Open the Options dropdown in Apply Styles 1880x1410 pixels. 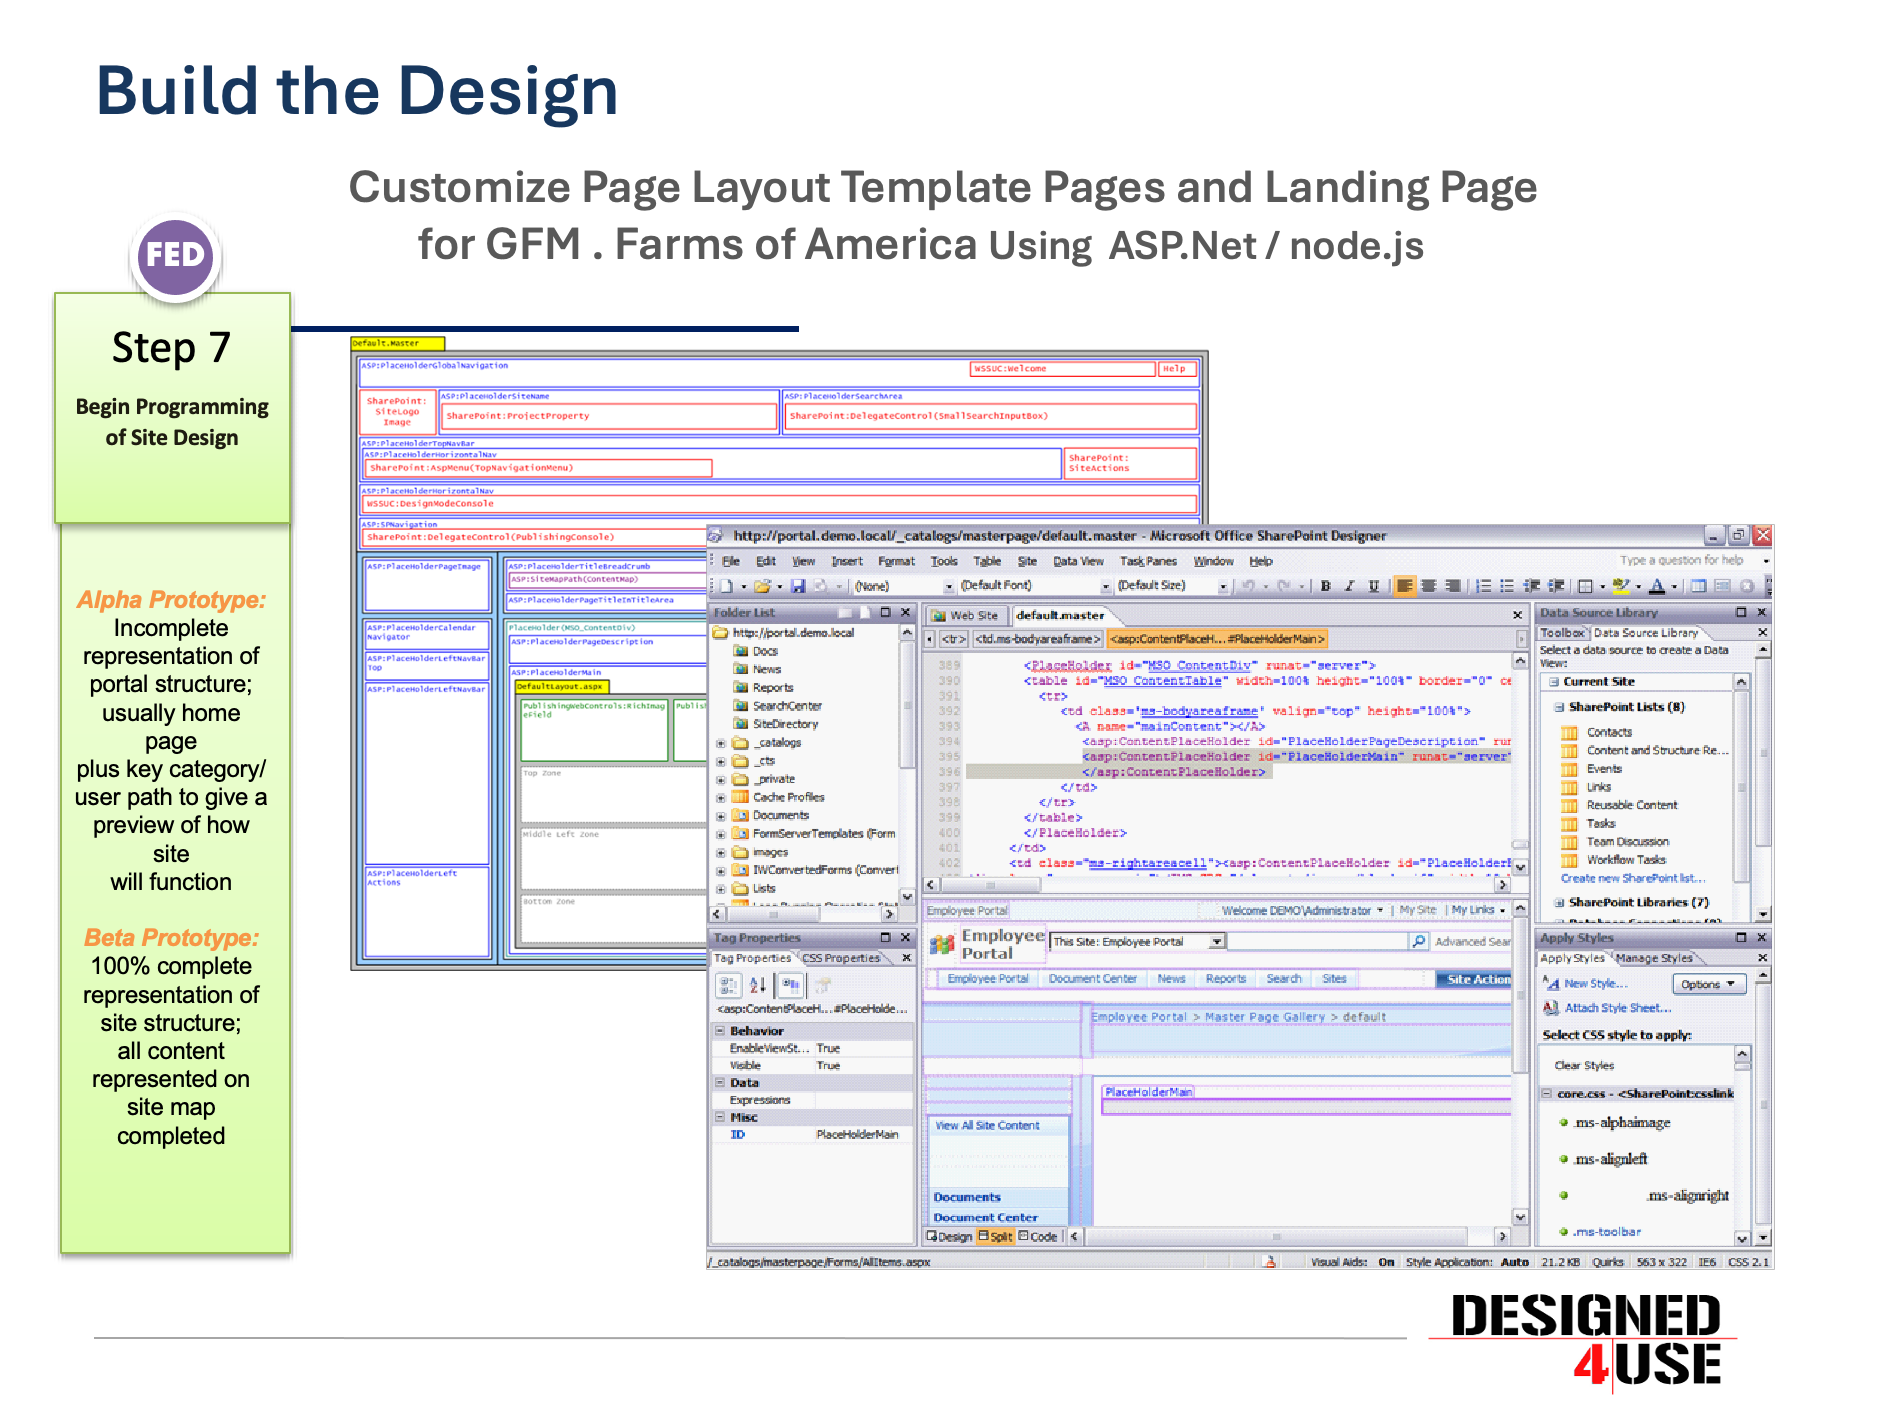(x=1708, y=984)
